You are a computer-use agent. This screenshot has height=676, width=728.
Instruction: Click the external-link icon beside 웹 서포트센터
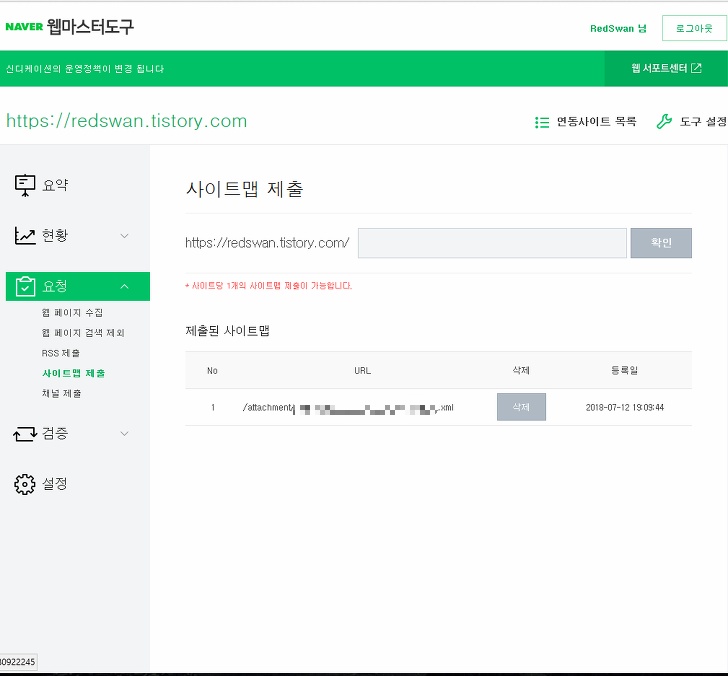(696, 68)
